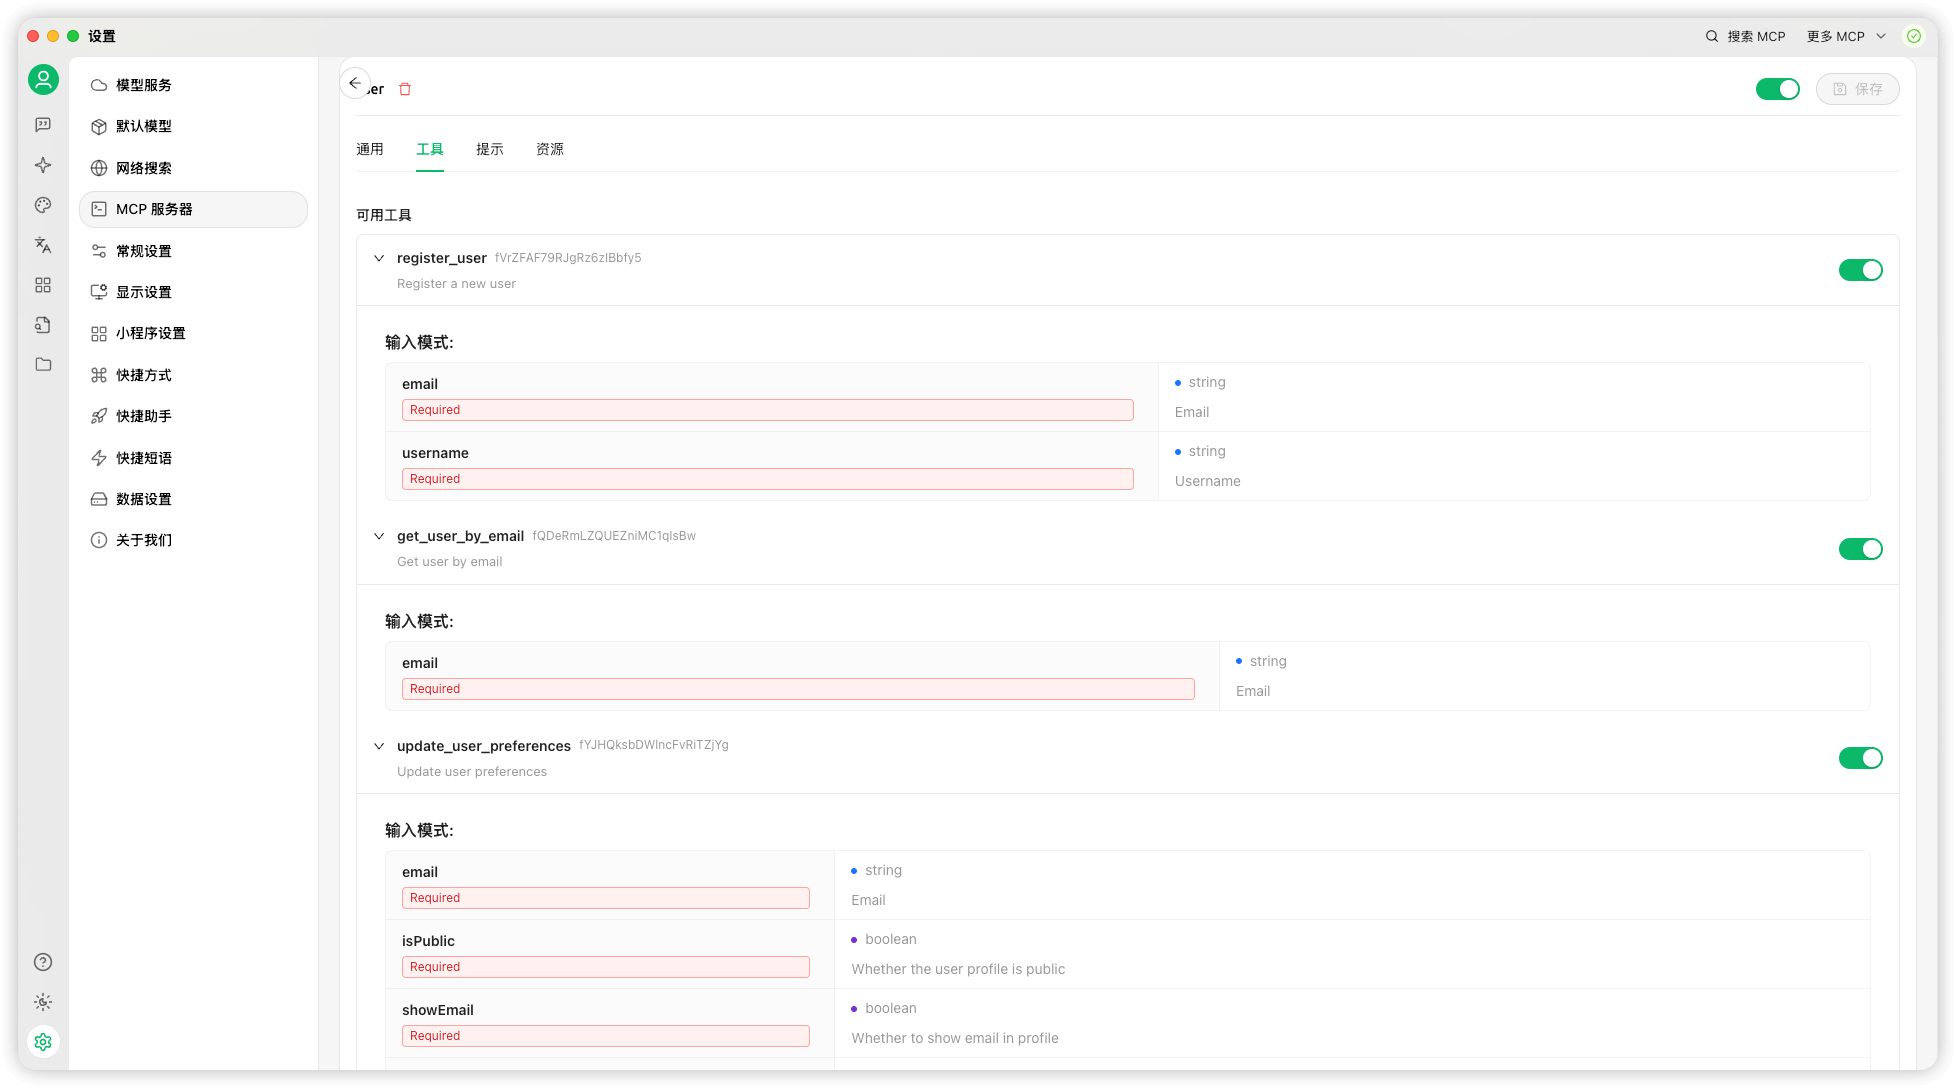Delete the server with the trash icon
Viewport: 1956px width, 1088px height.
click(x=405, y=89)
